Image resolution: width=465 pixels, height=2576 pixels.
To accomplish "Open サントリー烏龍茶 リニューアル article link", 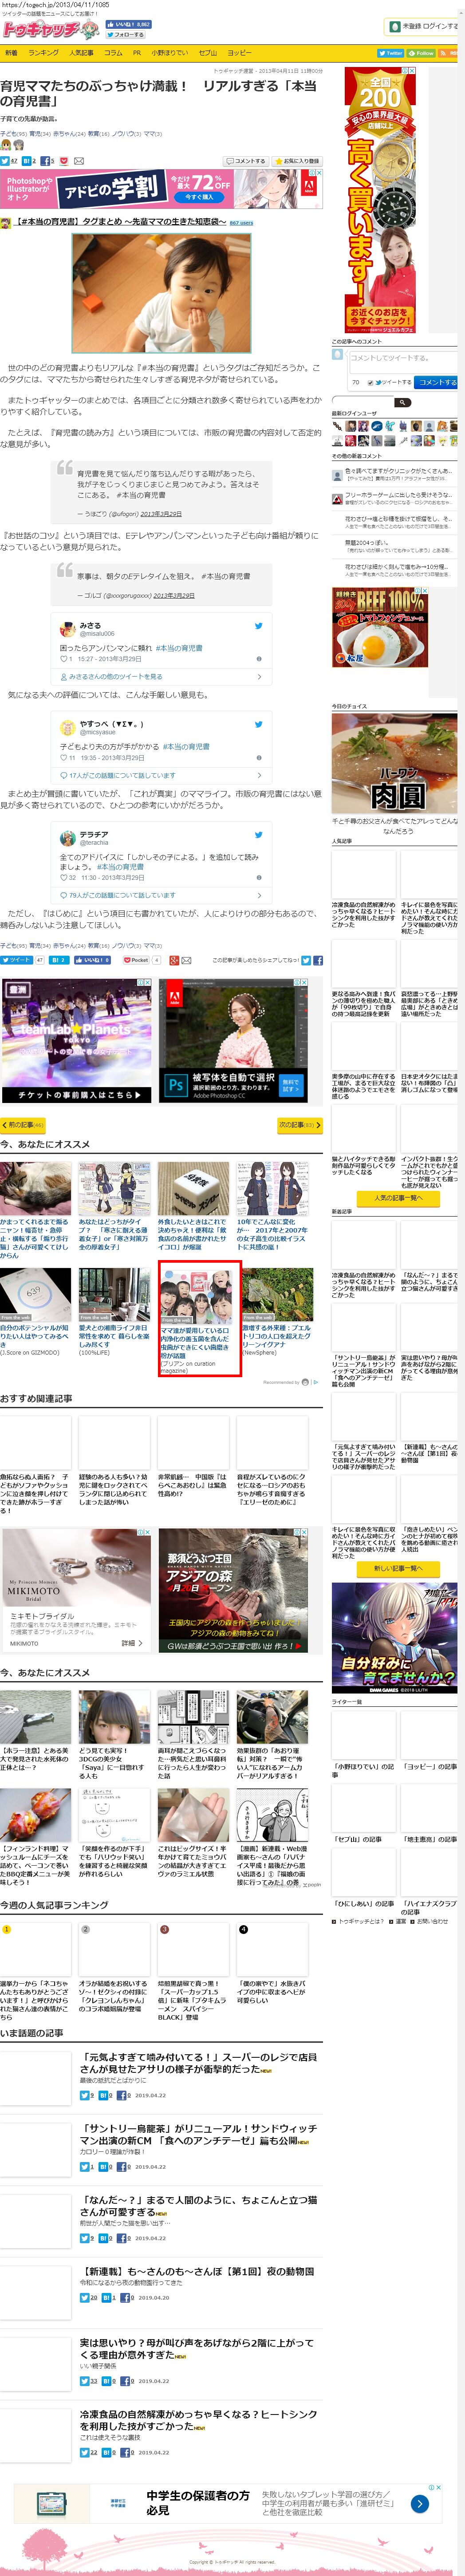I will coord(198,2135).
